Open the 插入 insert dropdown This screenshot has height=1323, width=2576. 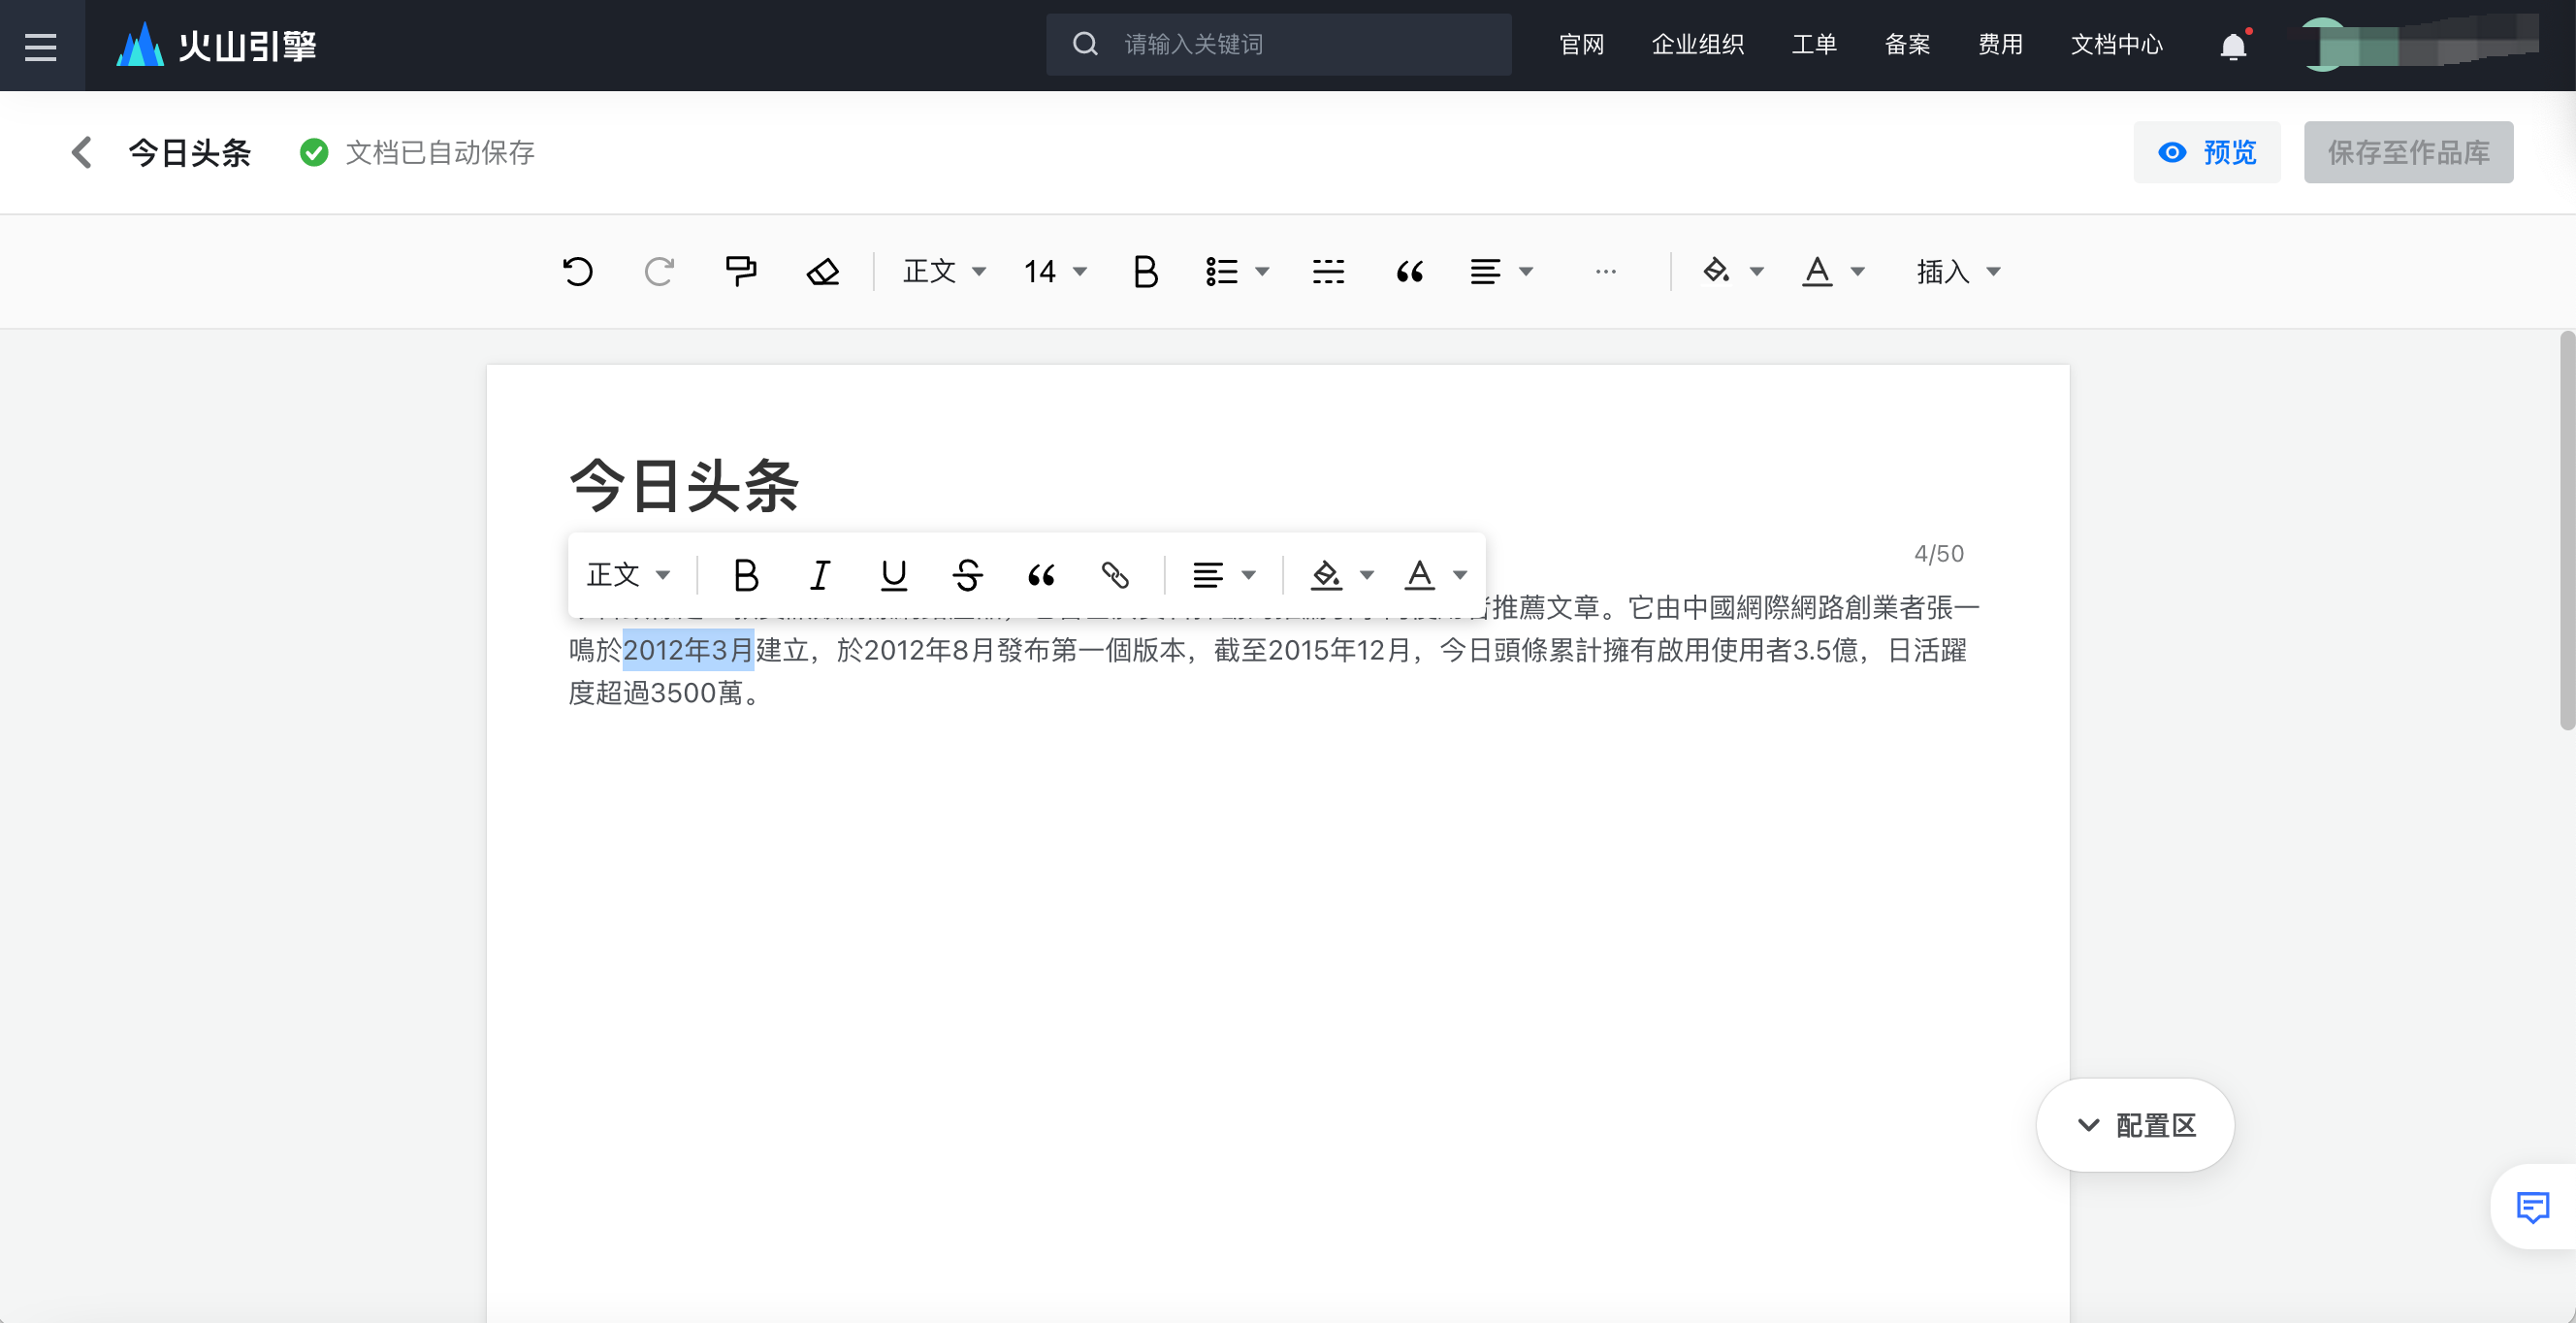pyautogui.click(x=1958, y=271)
